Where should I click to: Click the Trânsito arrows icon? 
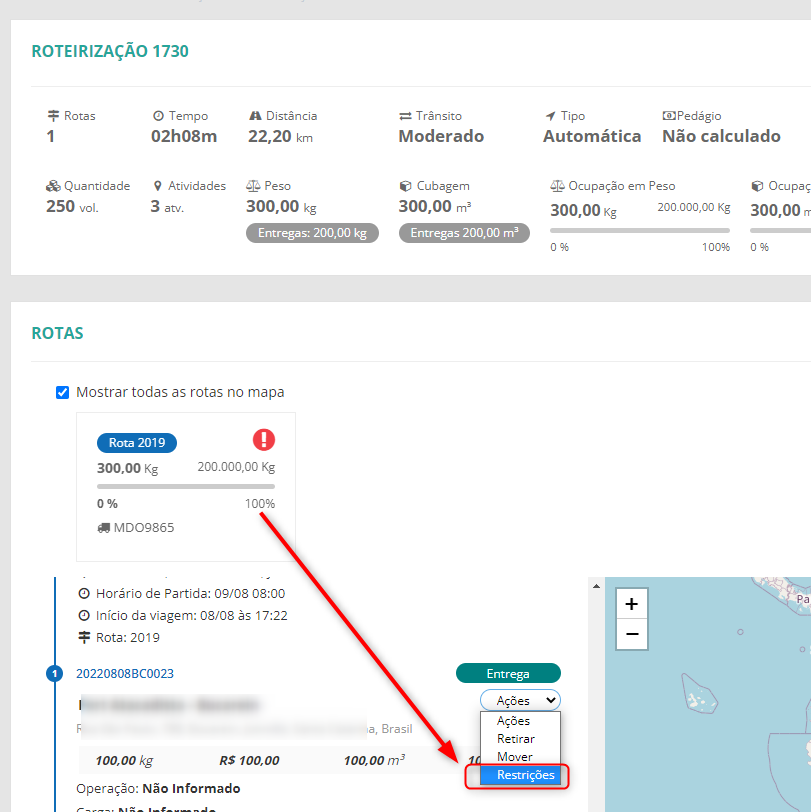pyautogui.click(x=405, y=116)
